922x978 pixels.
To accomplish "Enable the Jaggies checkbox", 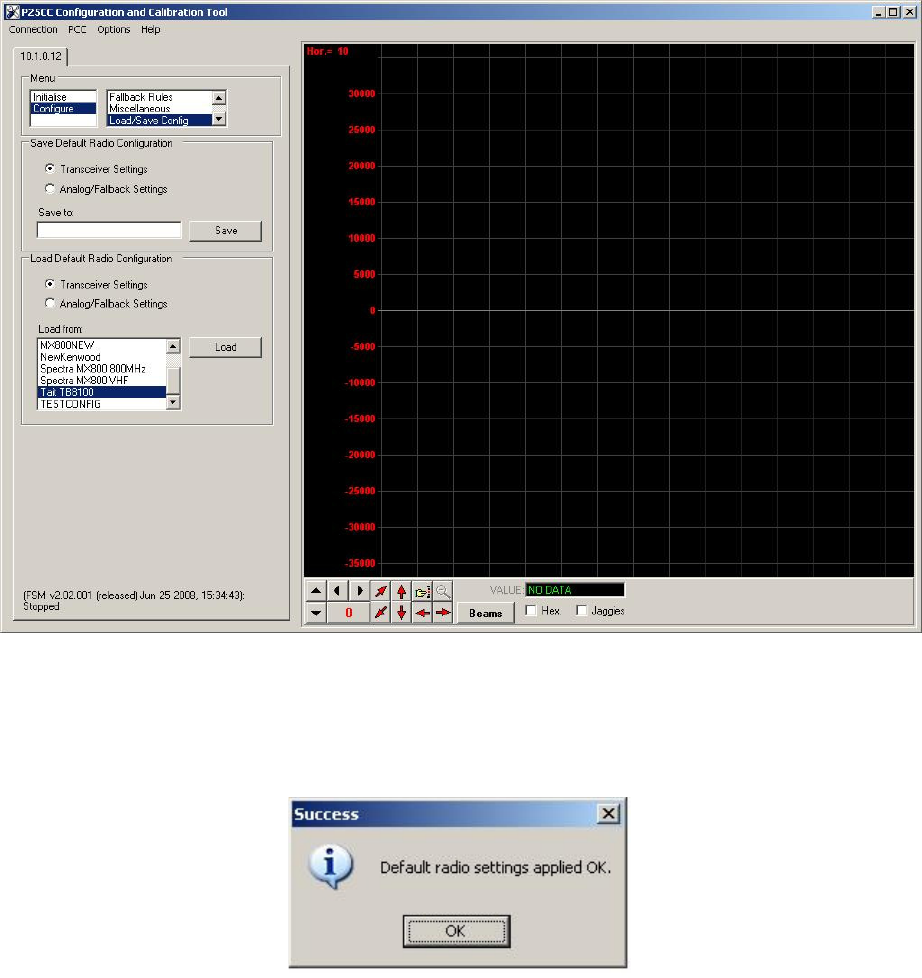I will [x=581, y=611].
